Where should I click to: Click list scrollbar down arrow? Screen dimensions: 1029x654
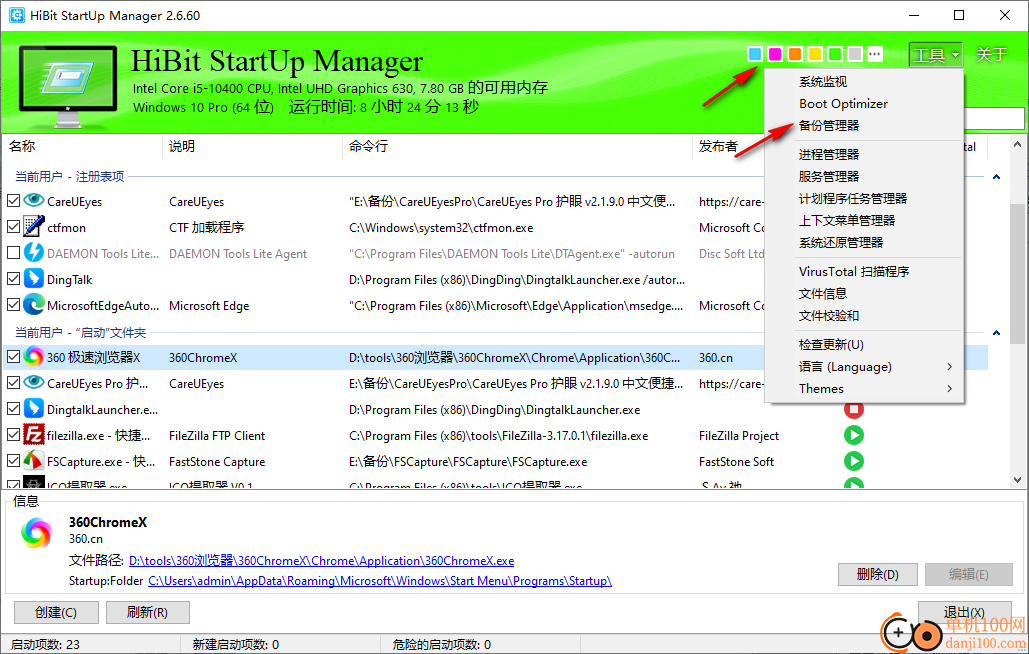(x=1017, y=480)
